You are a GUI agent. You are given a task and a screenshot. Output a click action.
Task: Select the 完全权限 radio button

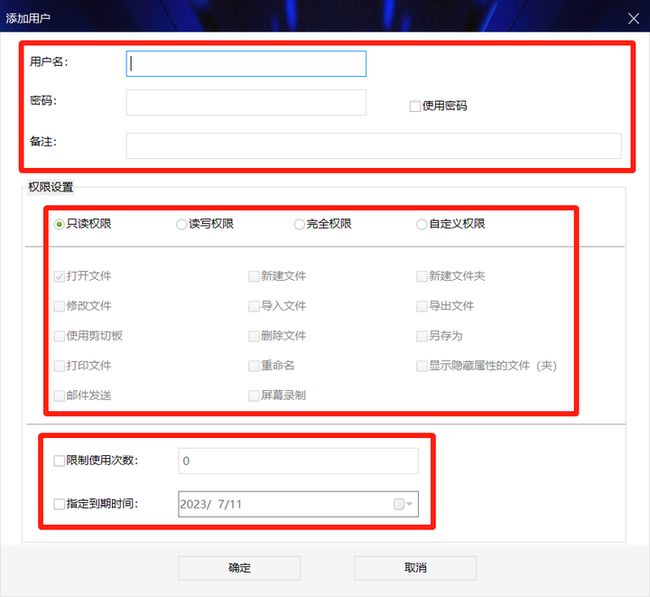pos(299,224)
